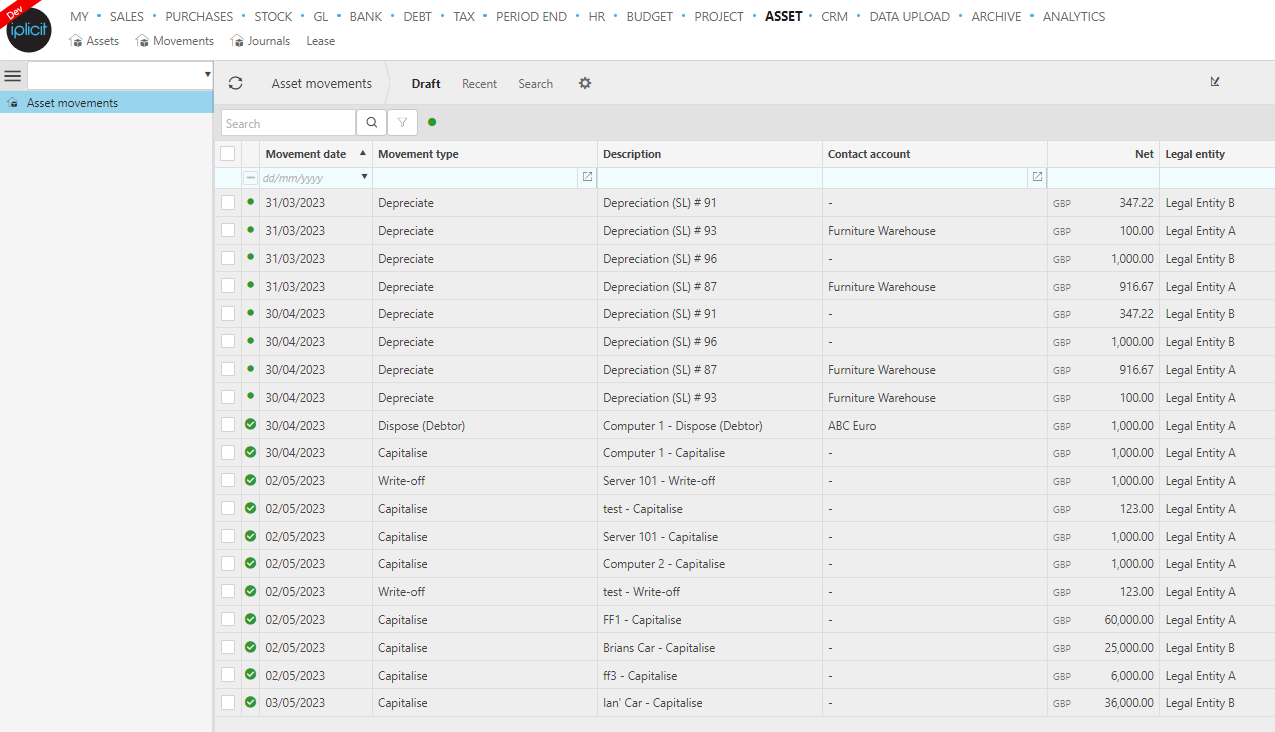Sort by Contact account column header
The height and width of the screenshot is (732, 1275).
[x=869, y=154]
